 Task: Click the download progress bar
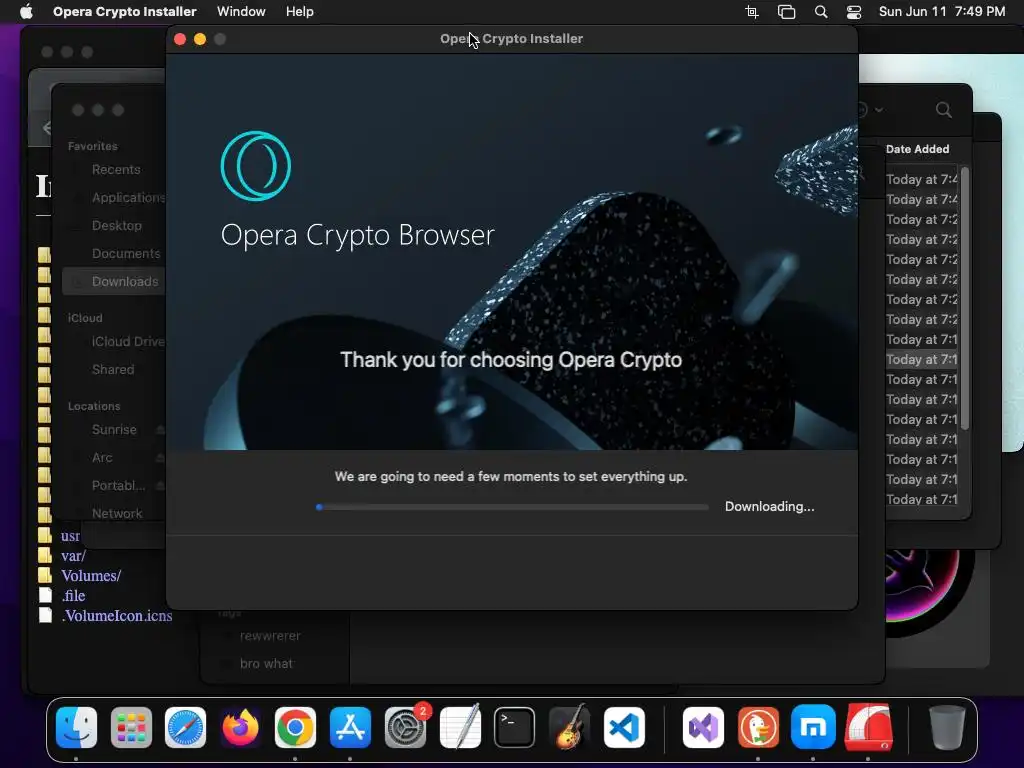click(x=512, y=507)
